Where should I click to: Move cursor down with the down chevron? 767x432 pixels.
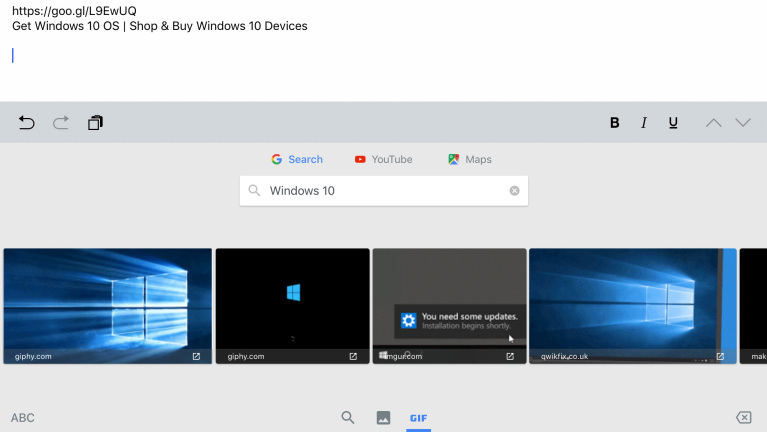[743, 123]
